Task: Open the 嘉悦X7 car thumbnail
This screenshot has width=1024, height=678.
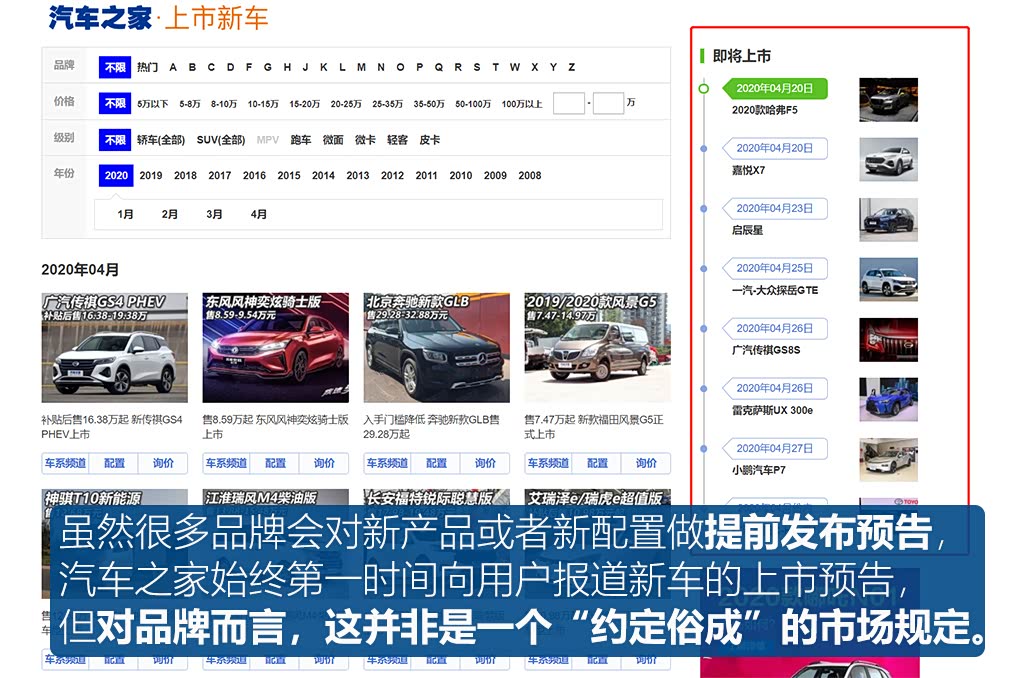Action: (888, 160)
